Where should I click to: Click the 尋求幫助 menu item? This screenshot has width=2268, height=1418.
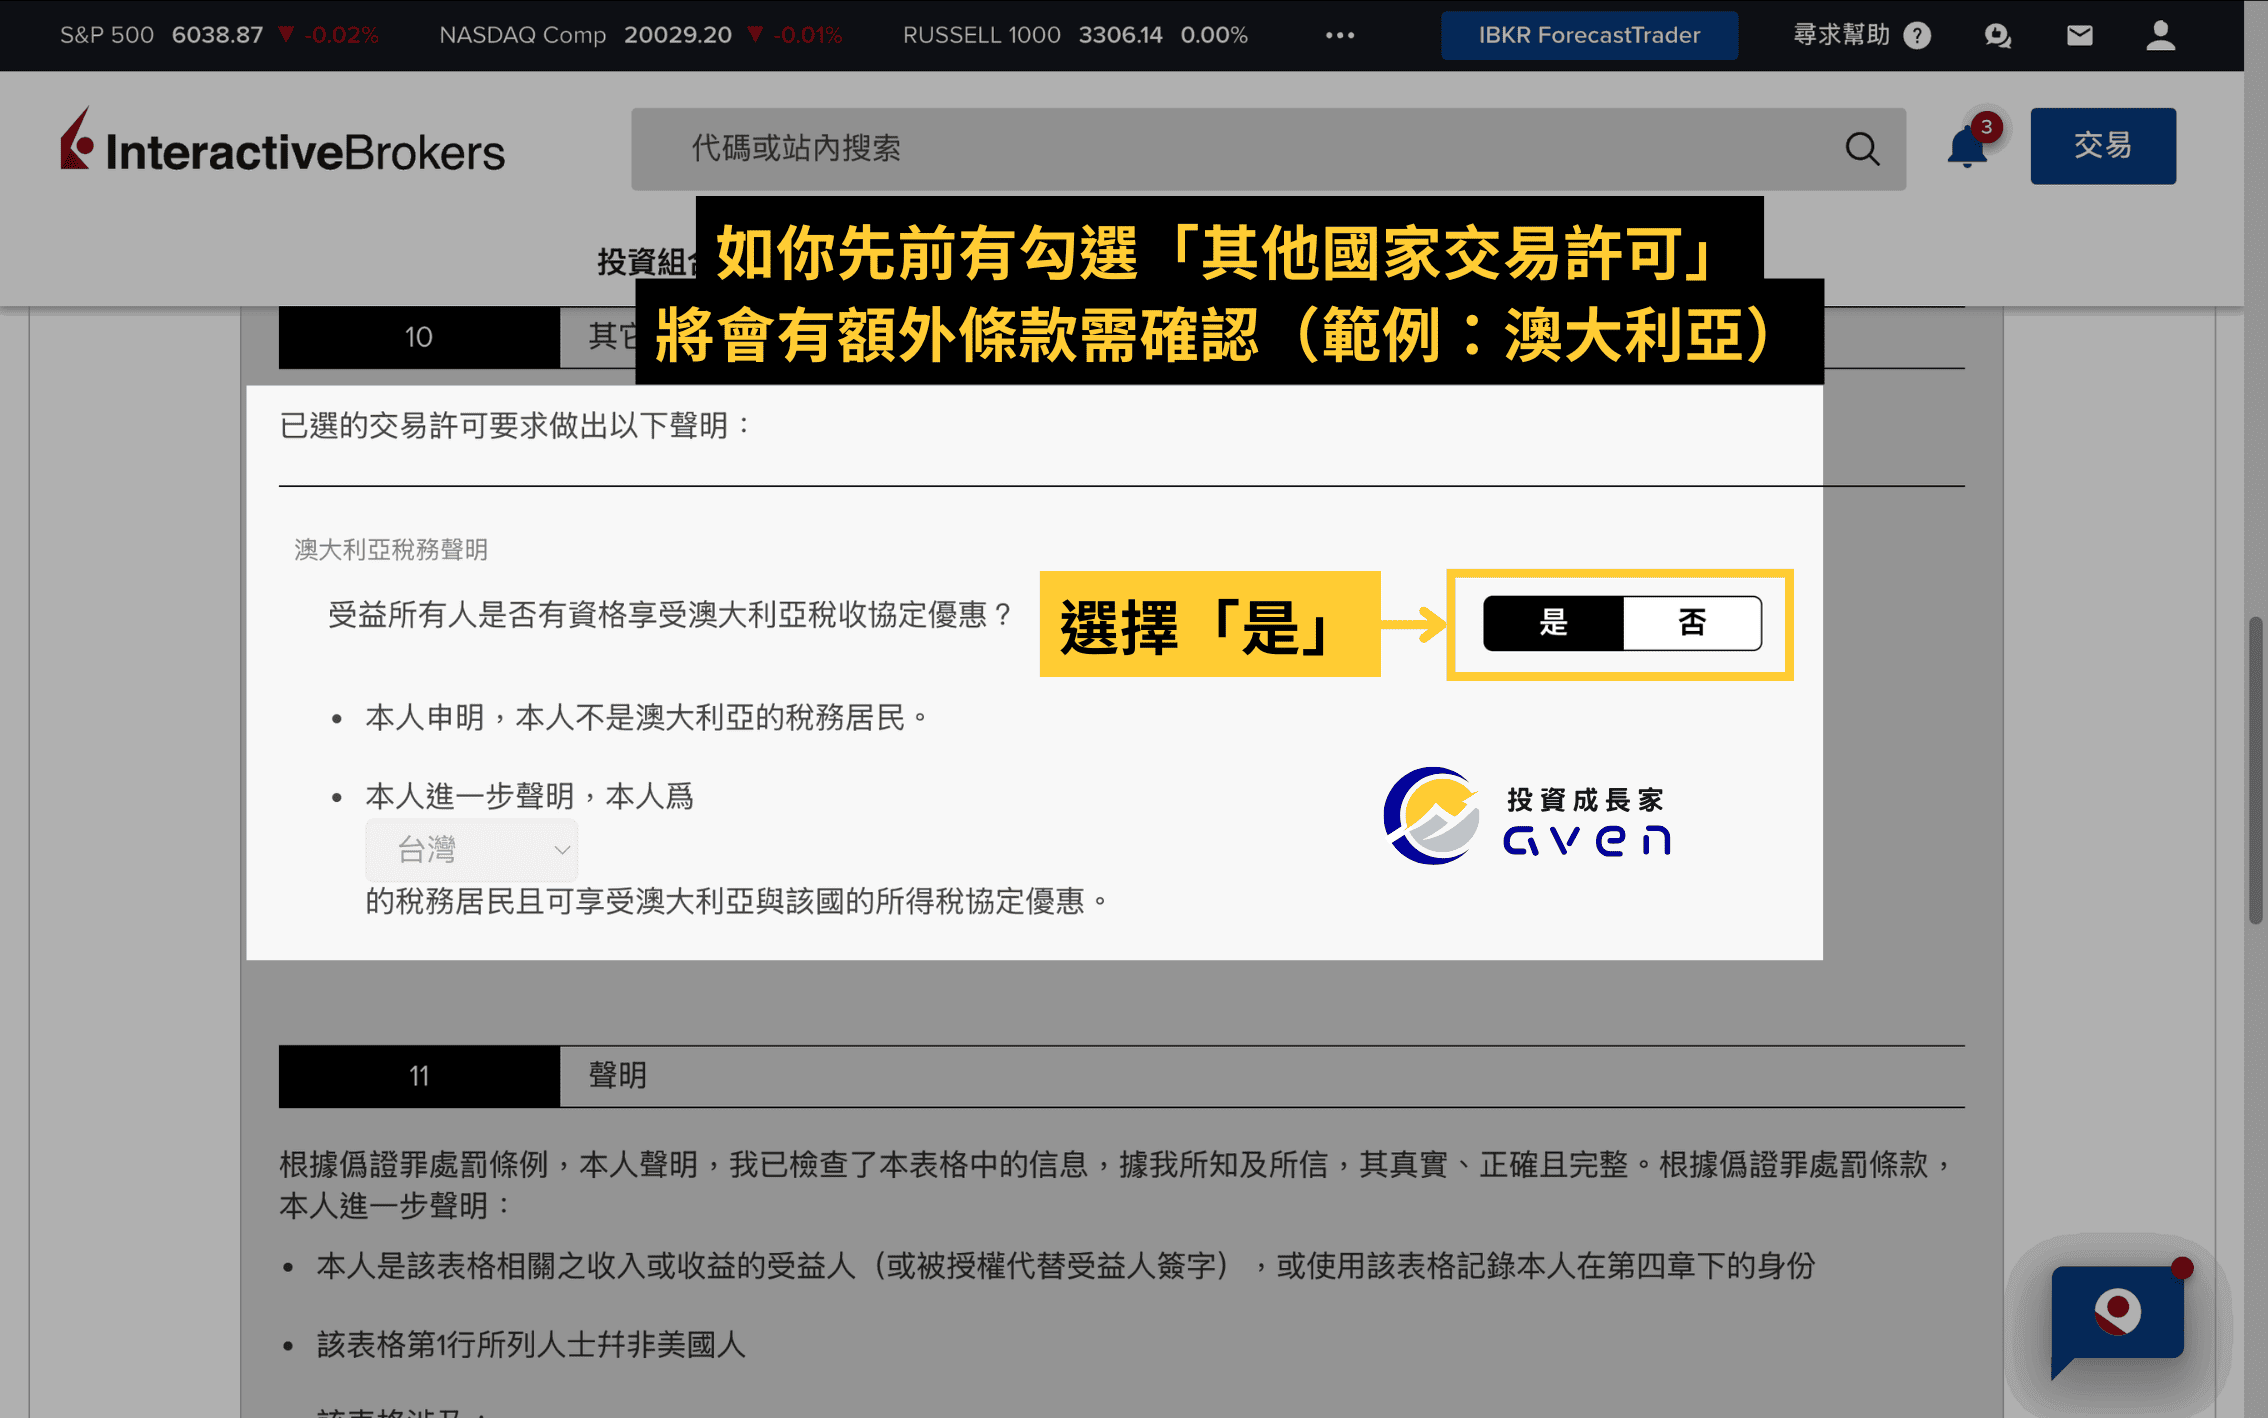(x=1839, y=35)
